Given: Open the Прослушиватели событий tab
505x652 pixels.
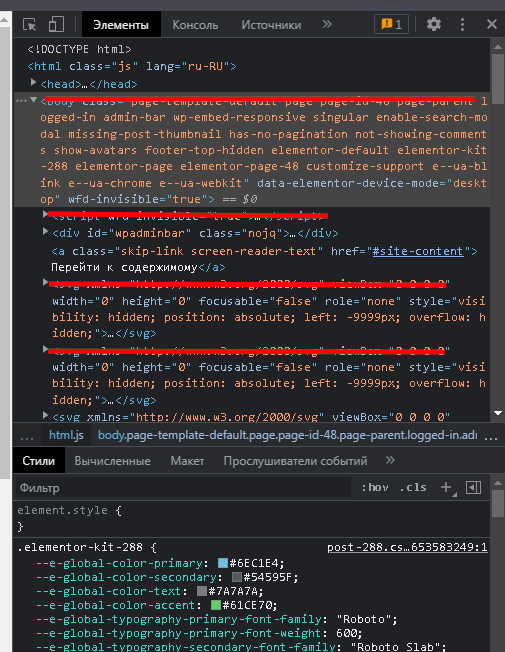Looking at the screenshot, I should coord(295,461).
